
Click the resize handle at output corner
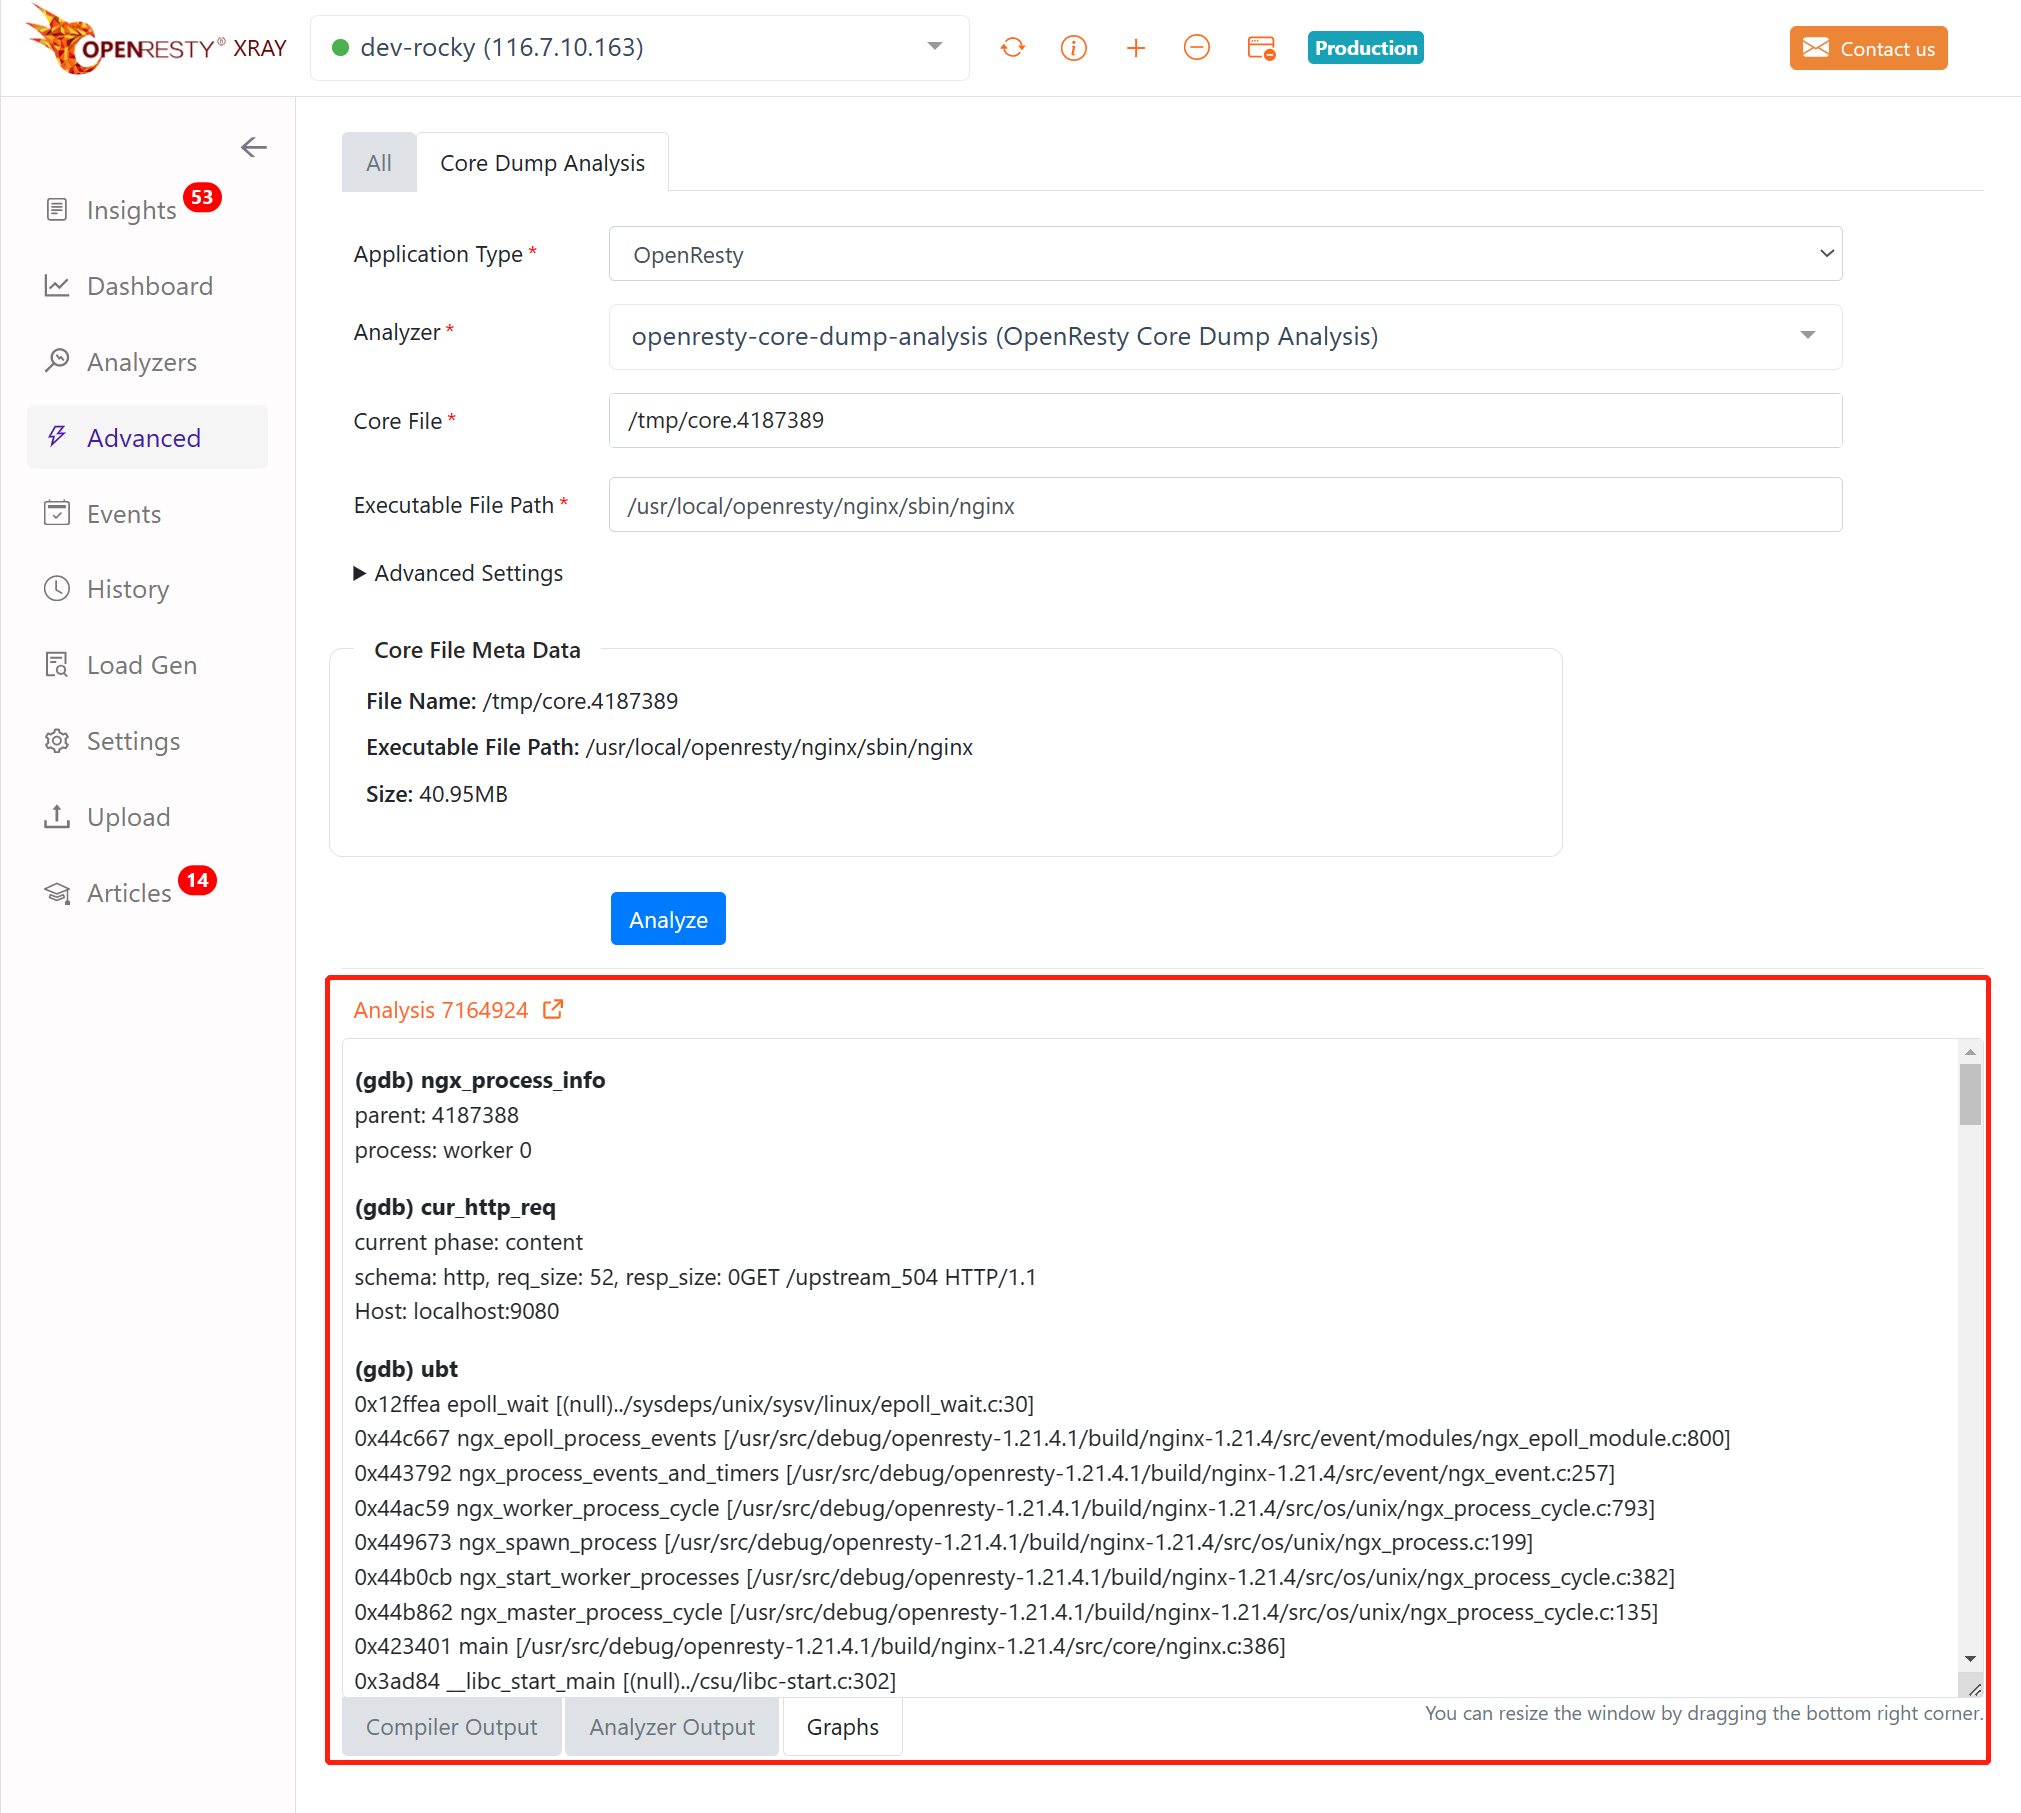[1974, 1689]
